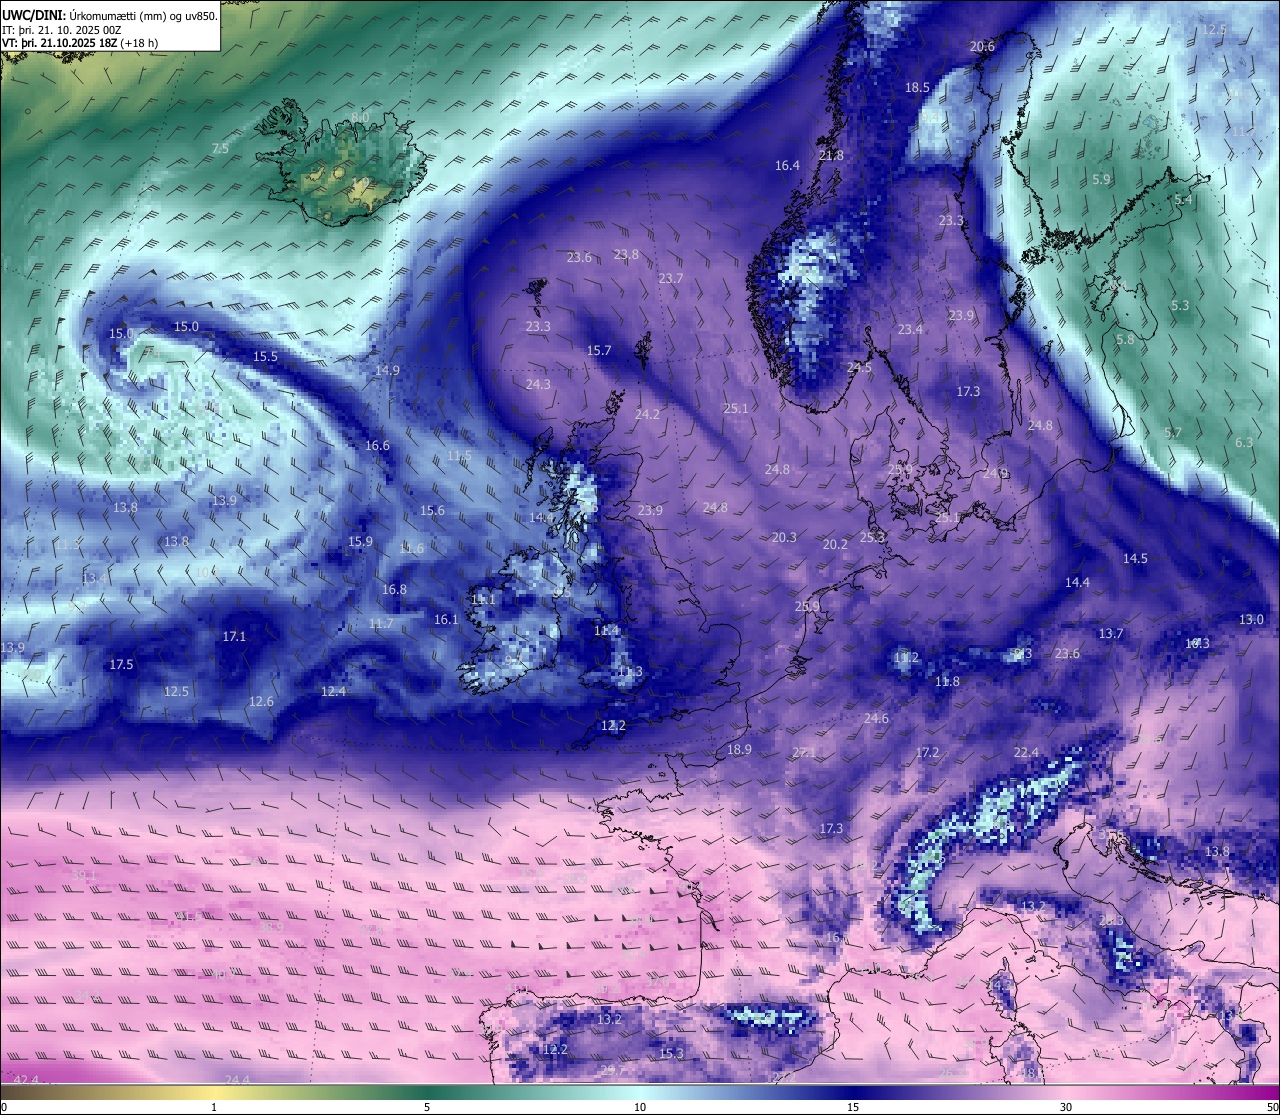Click the 5.9 value over Finland
Viewport: 1280px width, 1115px height.
(1101, 179)
